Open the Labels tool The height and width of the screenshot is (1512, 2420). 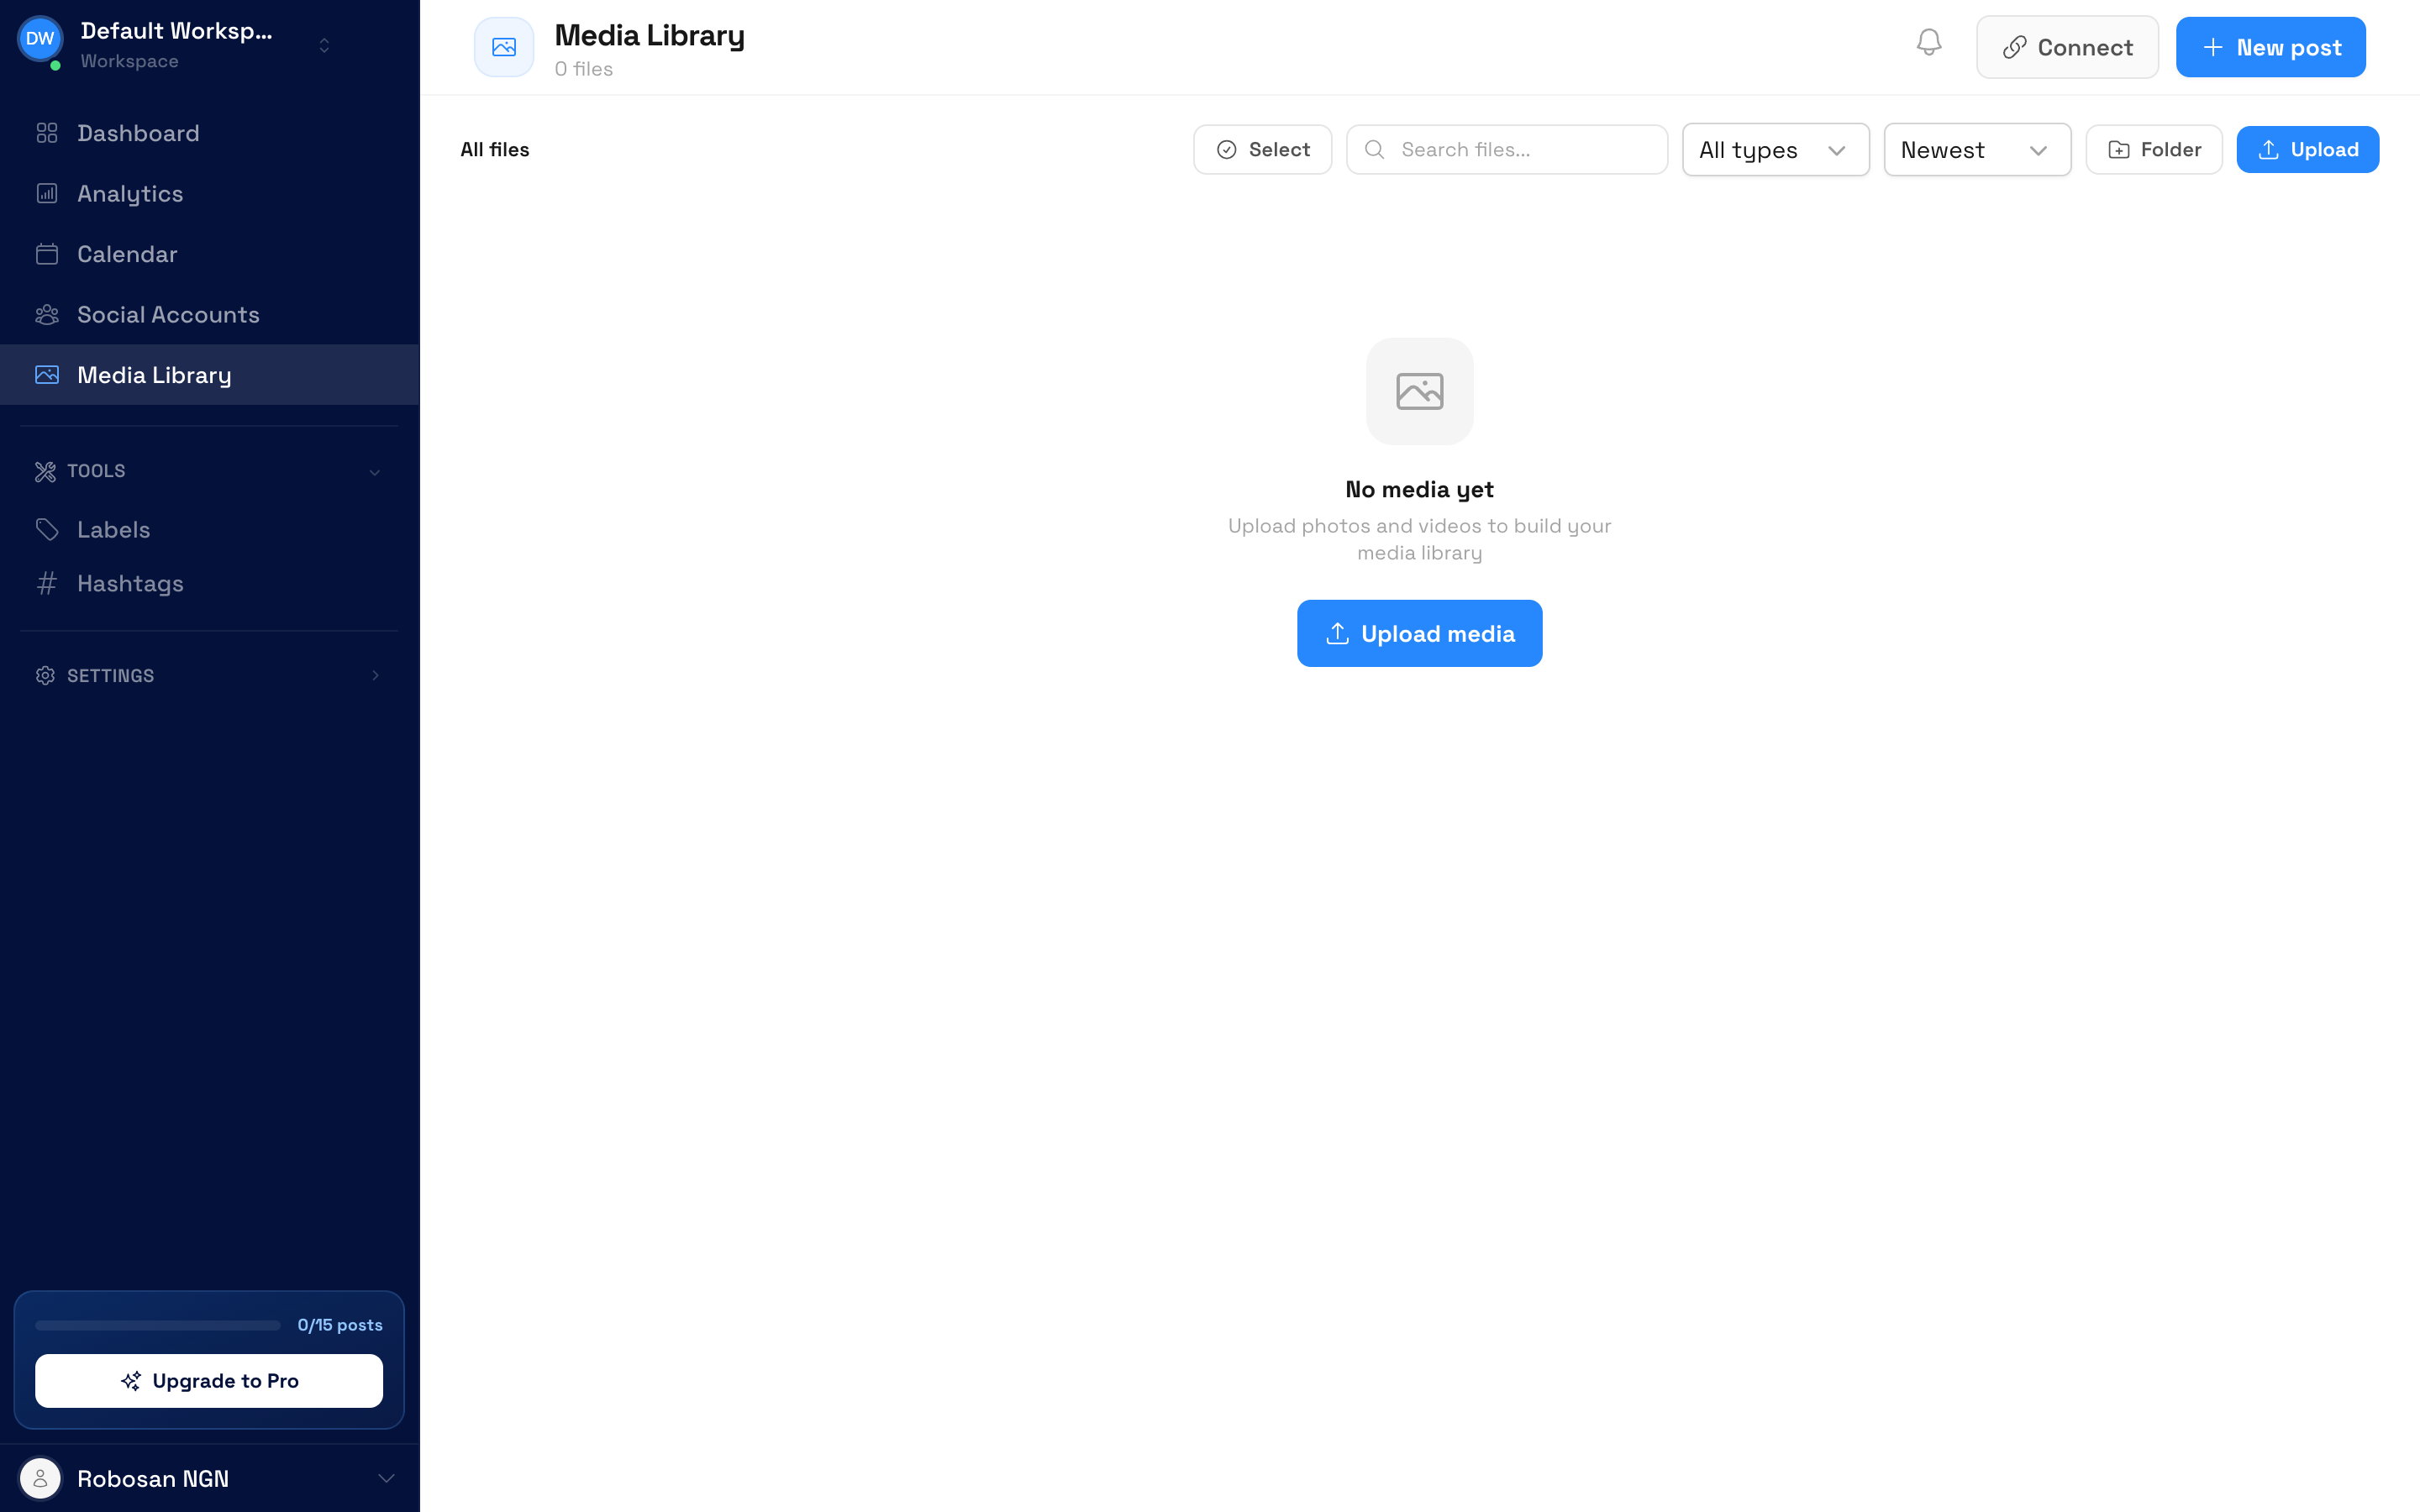pos(113,530)
